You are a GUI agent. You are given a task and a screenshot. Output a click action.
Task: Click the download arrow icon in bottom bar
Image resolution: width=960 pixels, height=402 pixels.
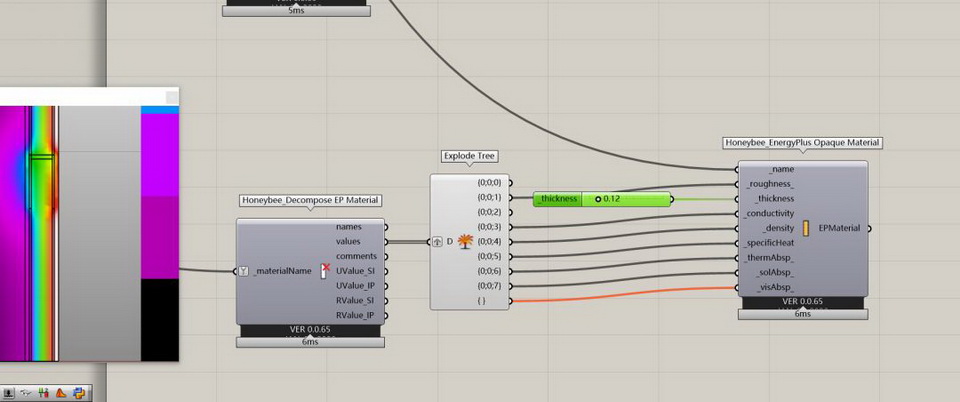tap(9, 393)
